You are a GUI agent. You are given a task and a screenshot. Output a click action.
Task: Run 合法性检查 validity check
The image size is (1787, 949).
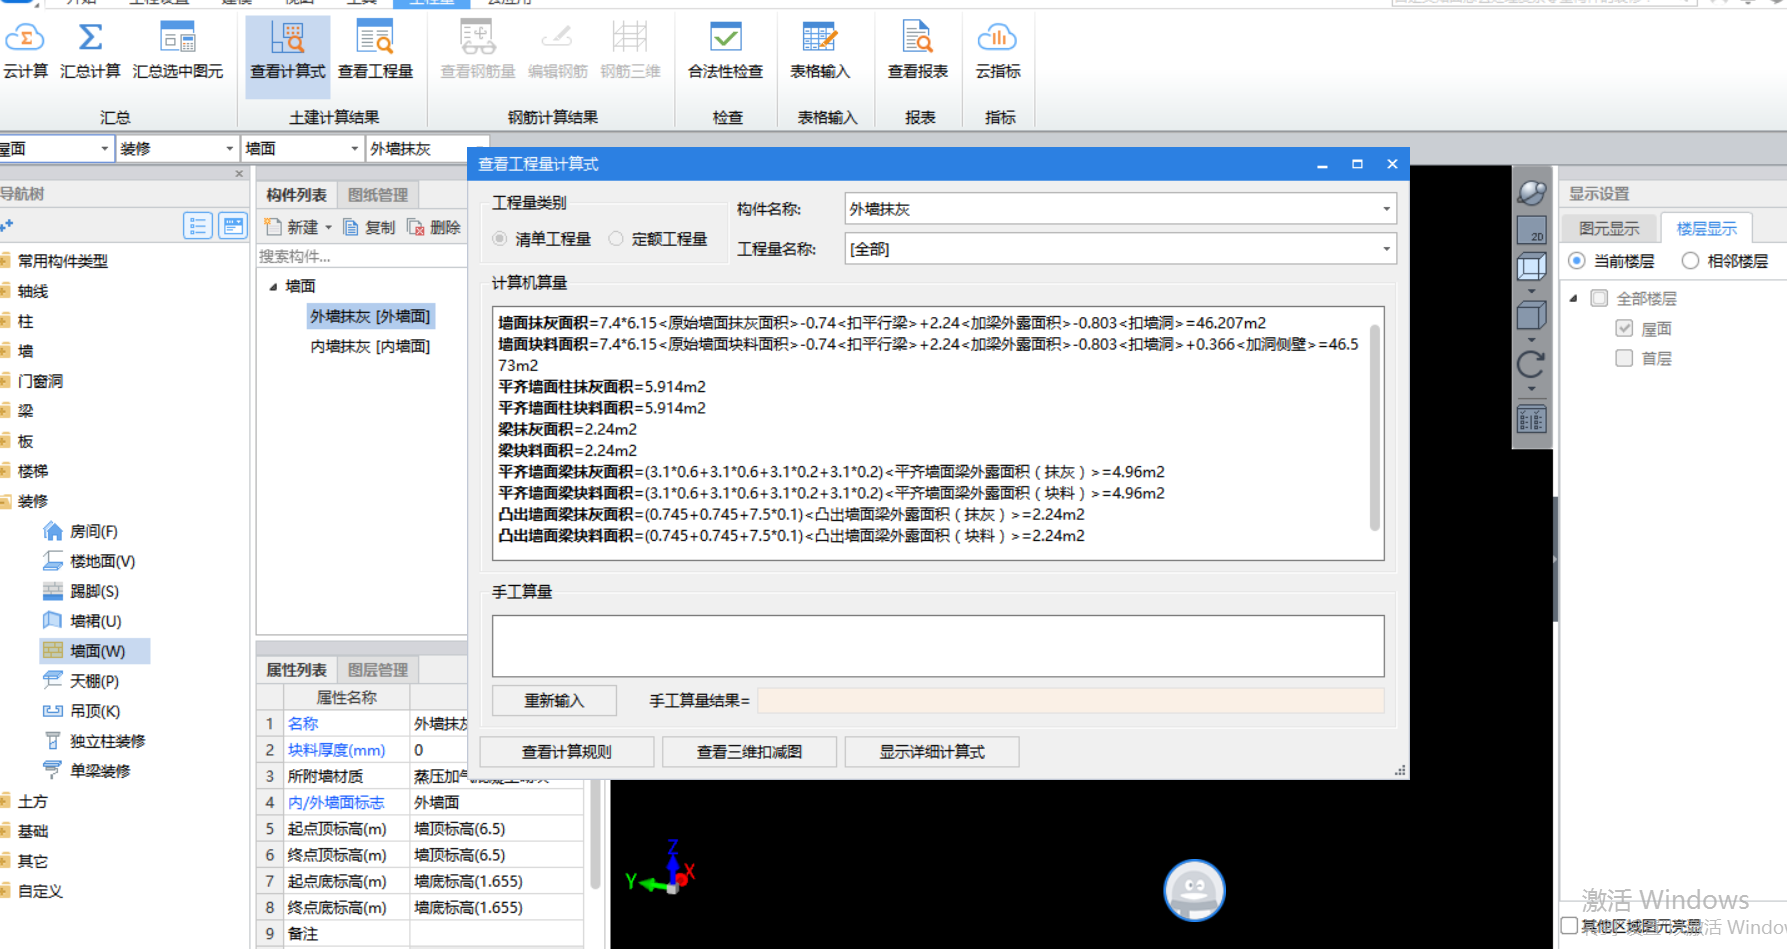click(x=726, y=51)
